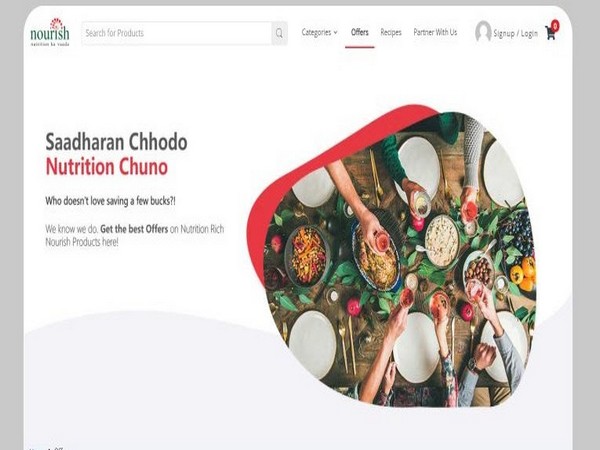Click the red cart count badge
Viewport: 600px width, 450px height.
[555, 26]
